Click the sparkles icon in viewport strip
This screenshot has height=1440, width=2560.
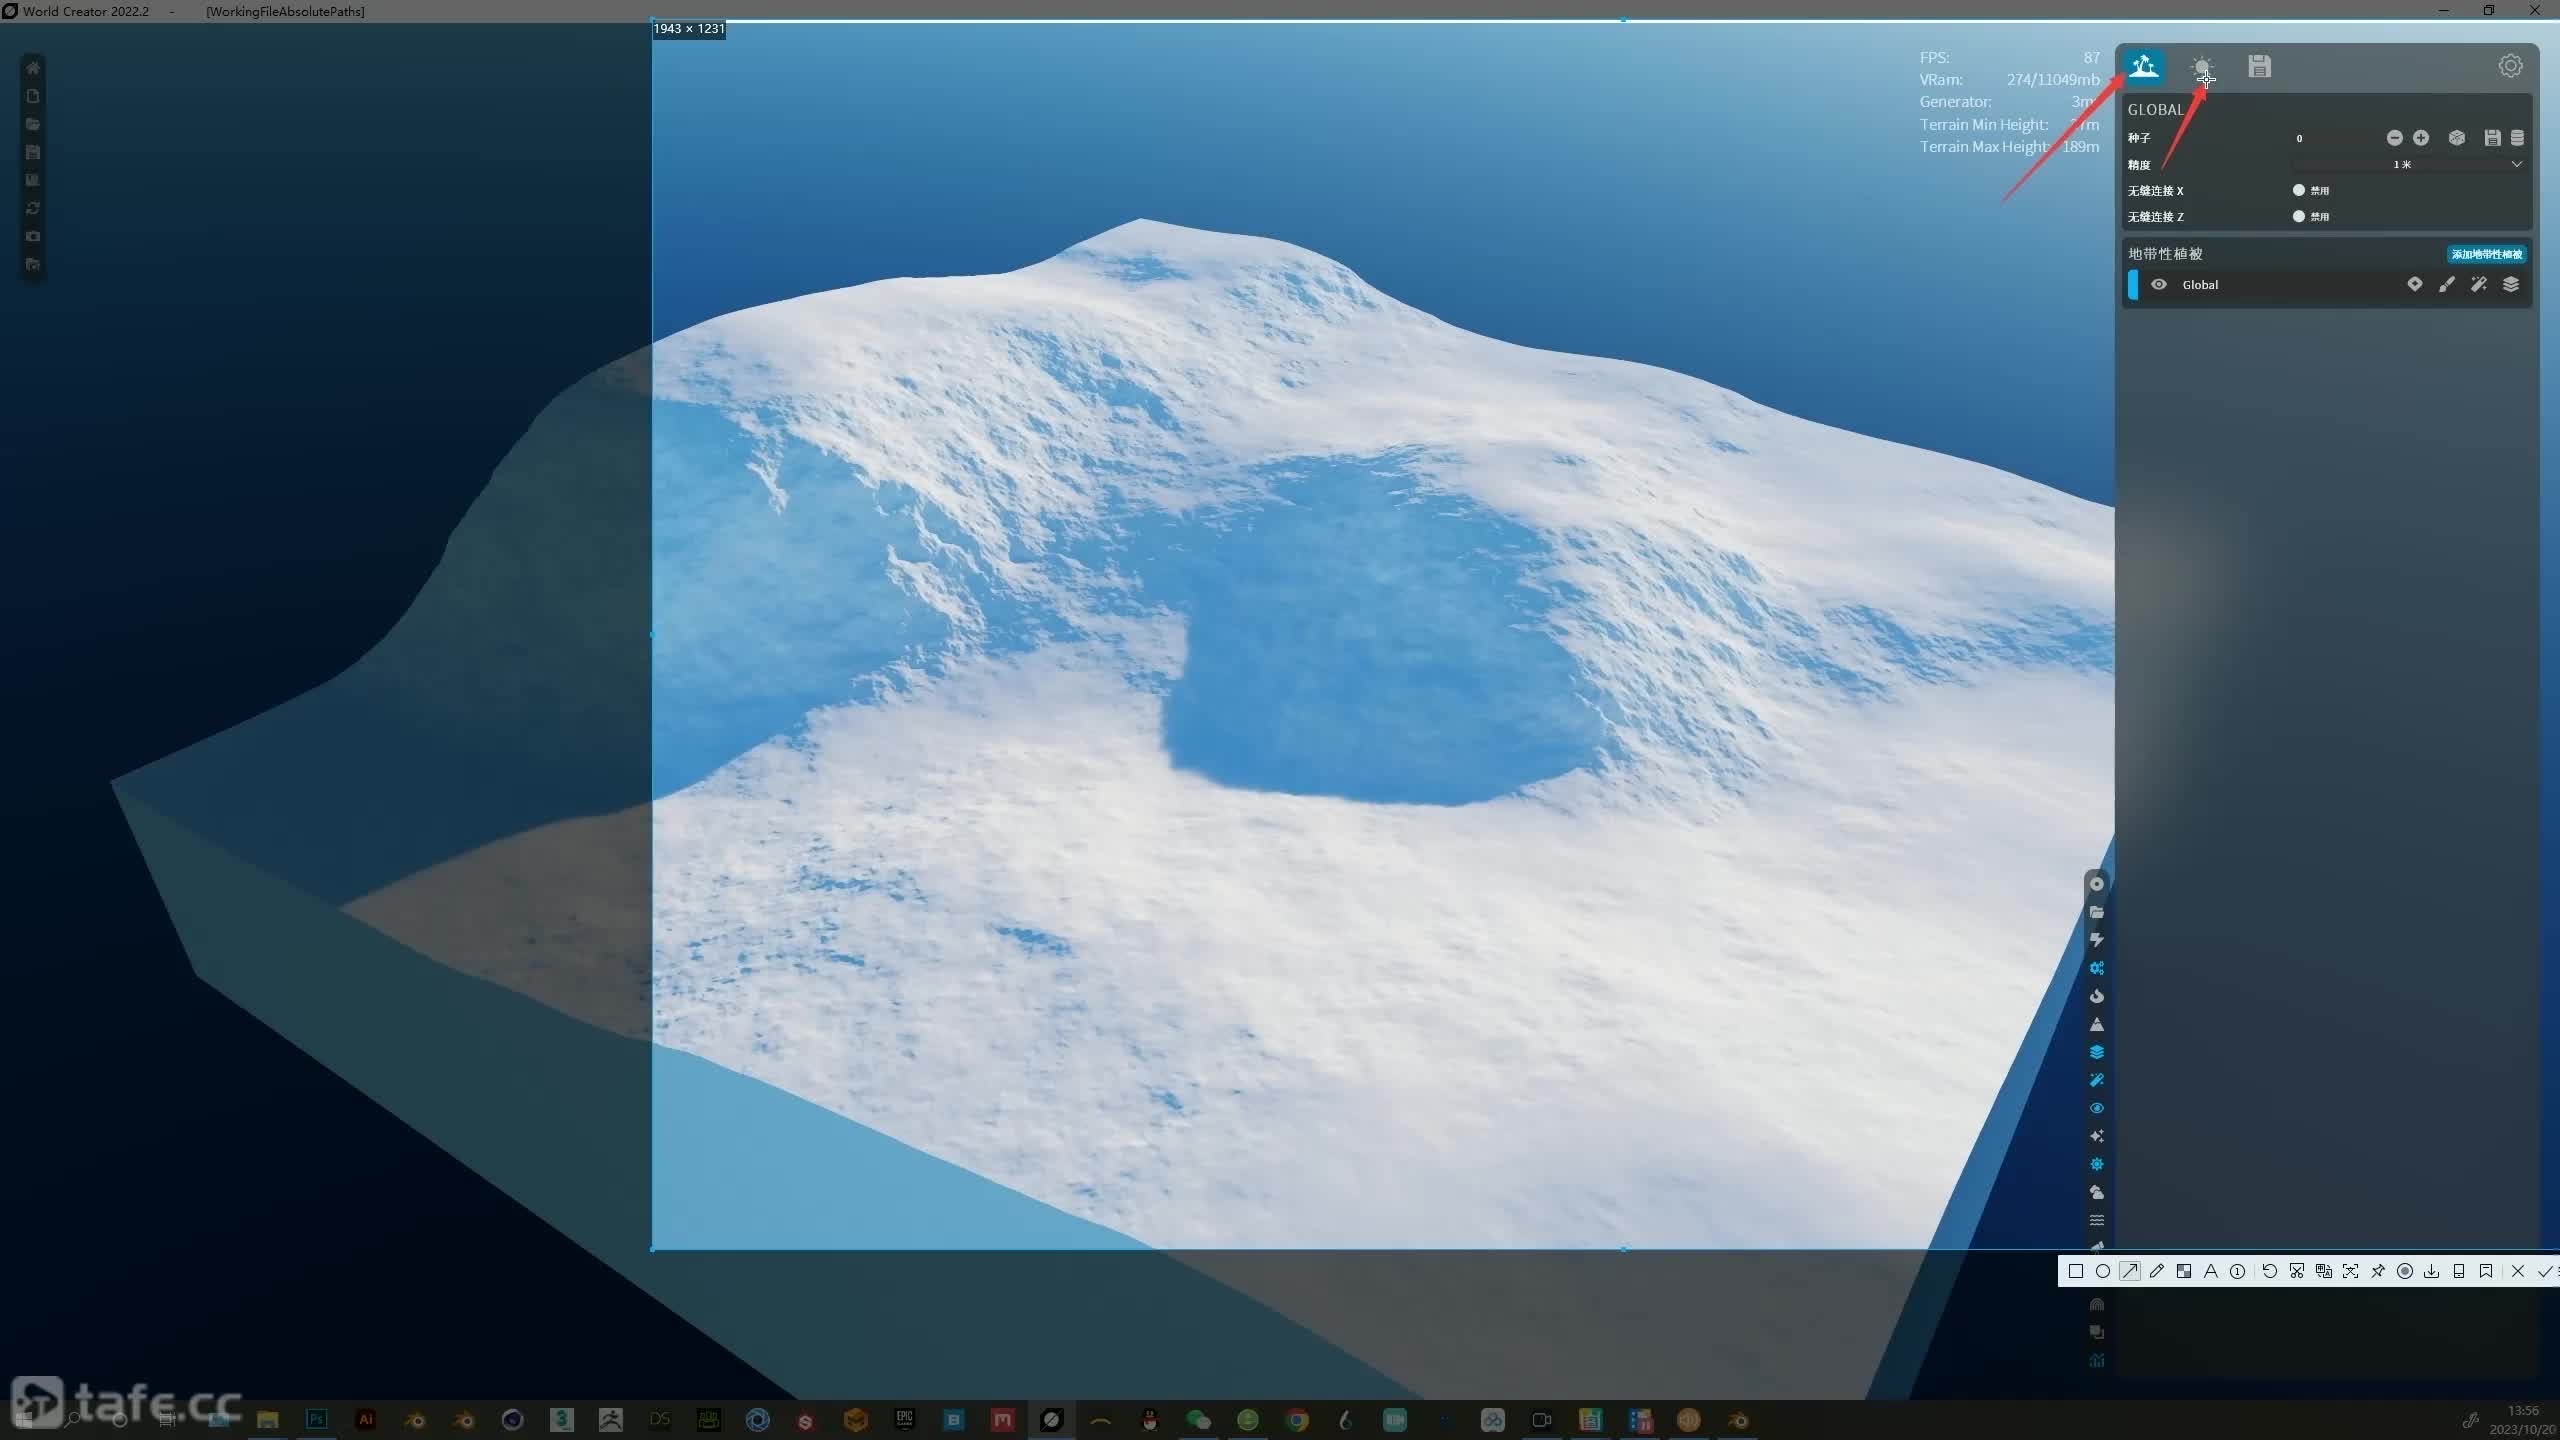coord(2097,1136)
